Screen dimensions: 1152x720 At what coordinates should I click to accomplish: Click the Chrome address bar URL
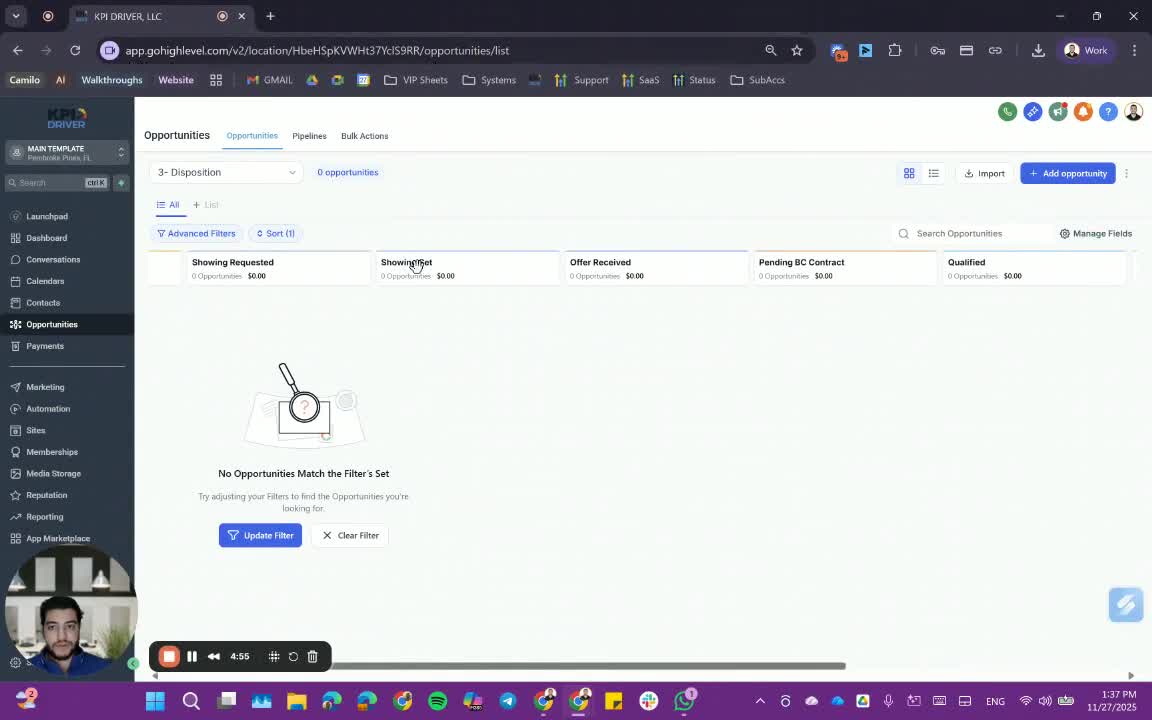pyautogui.click(x=317, y=51)
